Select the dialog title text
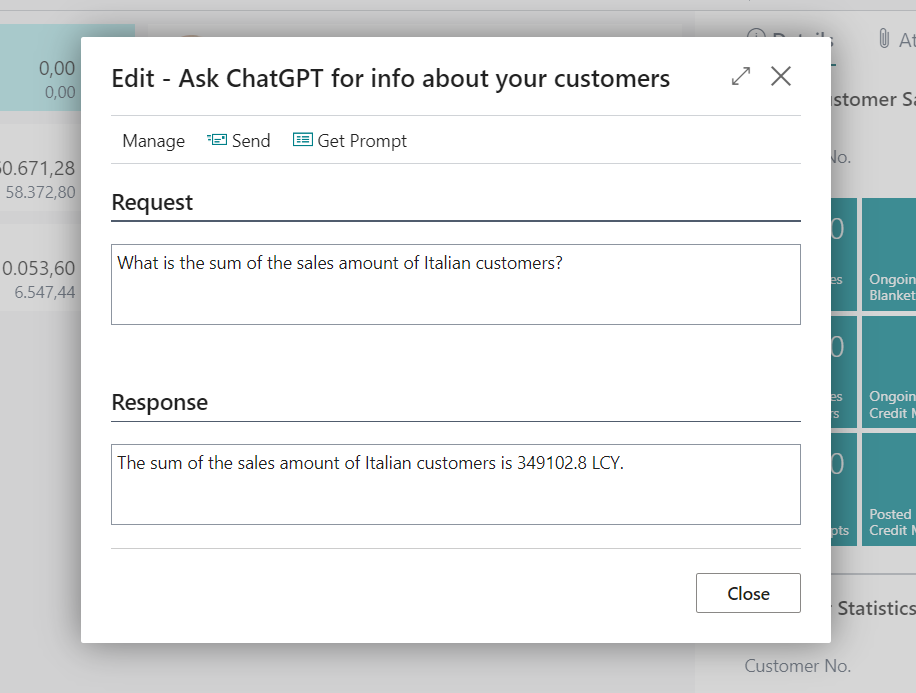 390,78
